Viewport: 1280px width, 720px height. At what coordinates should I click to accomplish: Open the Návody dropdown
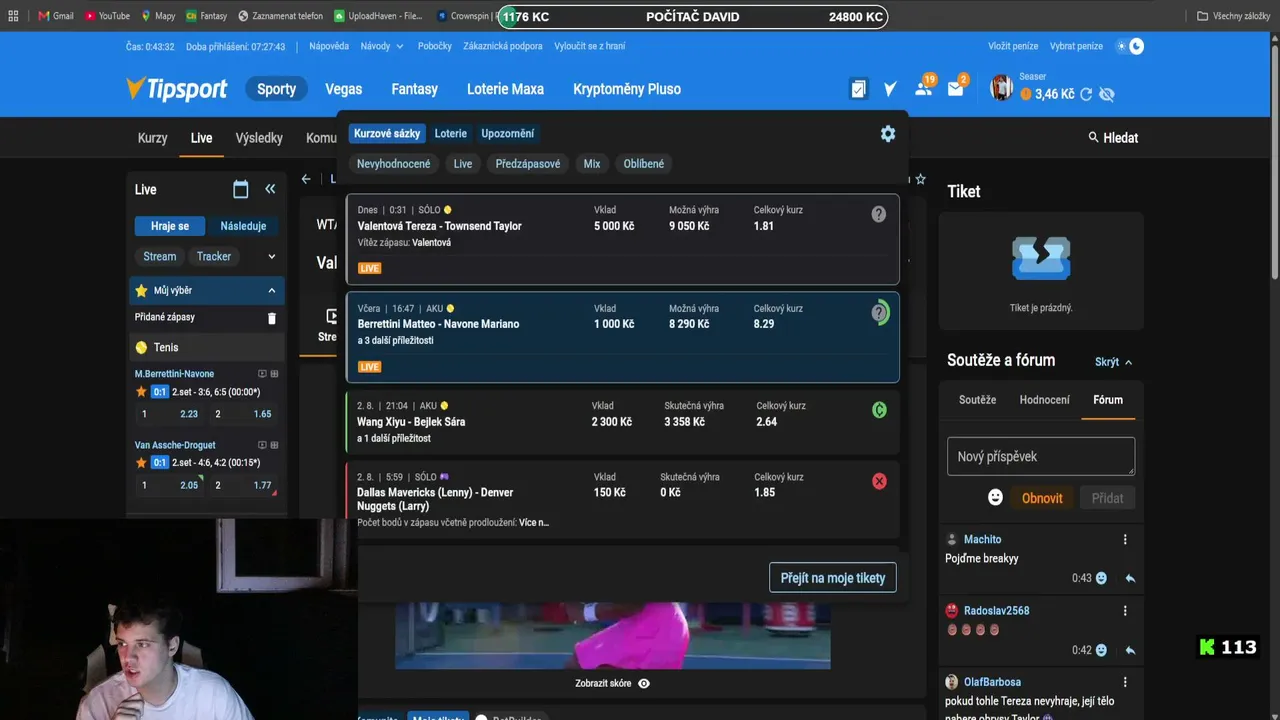(x=382, y=46)
